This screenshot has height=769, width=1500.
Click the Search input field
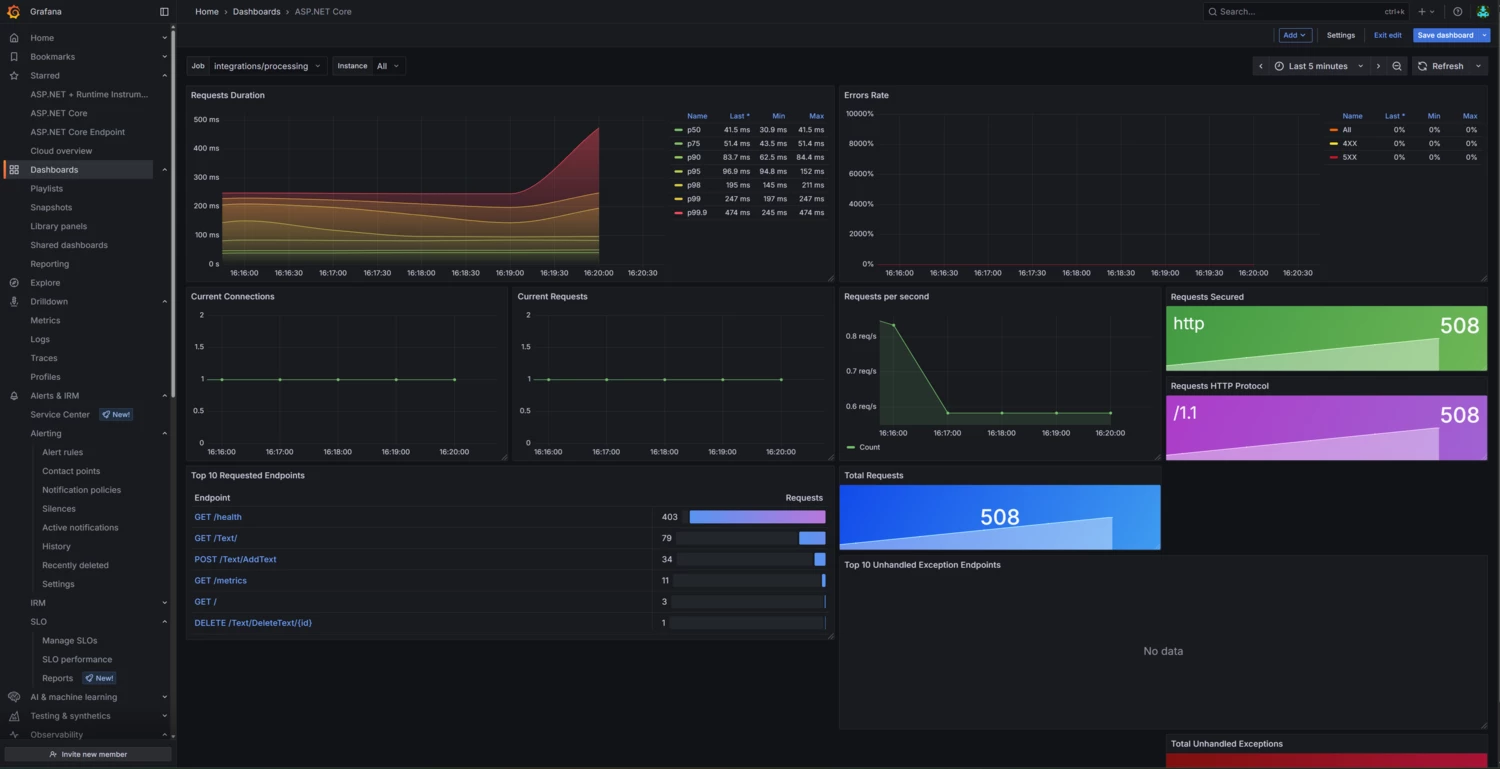tap(1304, 12)
